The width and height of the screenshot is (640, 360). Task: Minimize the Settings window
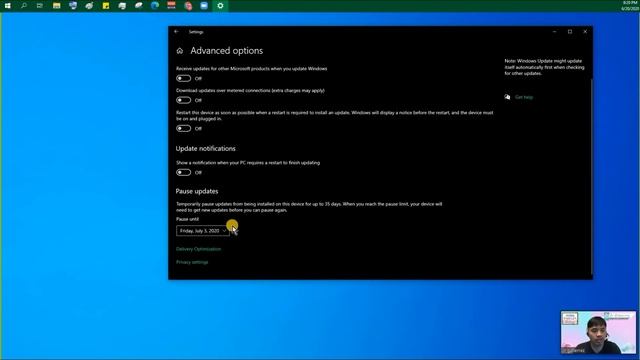tap(554, 32)
